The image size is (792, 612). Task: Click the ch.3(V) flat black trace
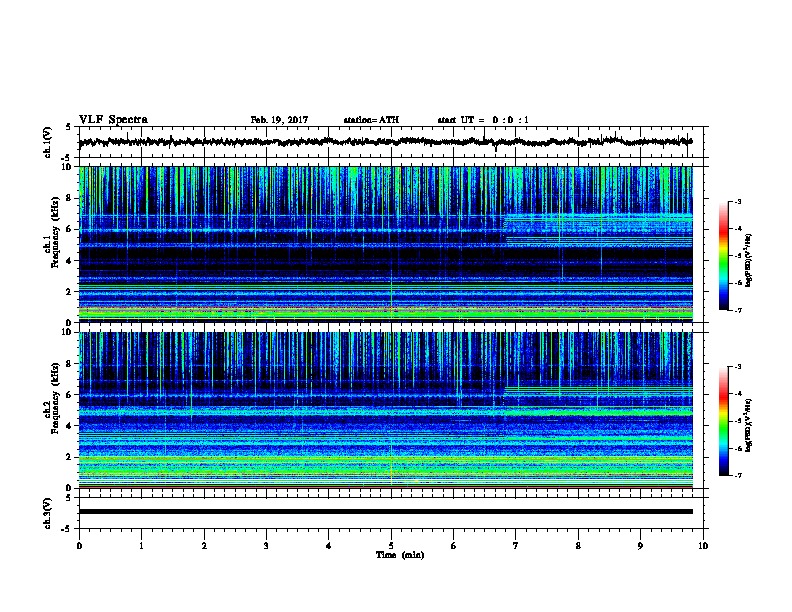pos(386,512)
